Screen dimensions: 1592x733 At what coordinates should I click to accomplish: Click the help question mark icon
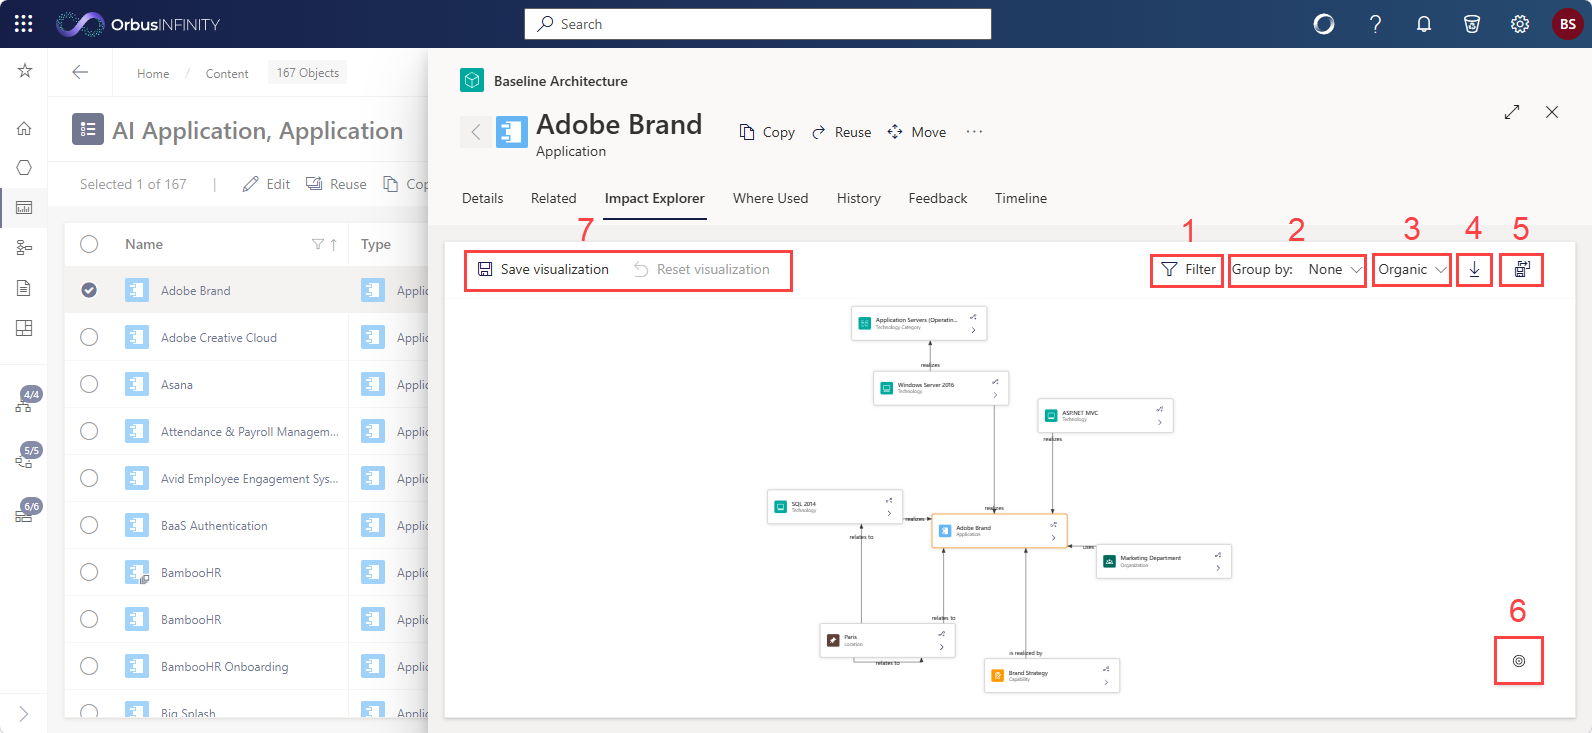[1376, 24]
